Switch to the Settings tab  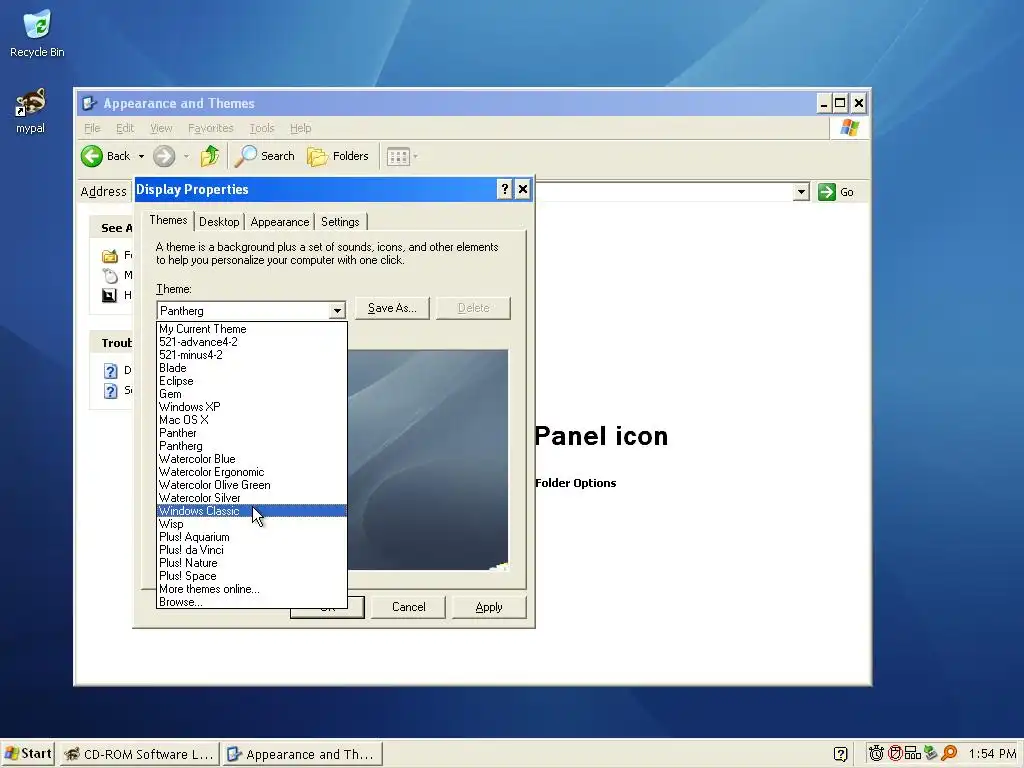[340, 222]
